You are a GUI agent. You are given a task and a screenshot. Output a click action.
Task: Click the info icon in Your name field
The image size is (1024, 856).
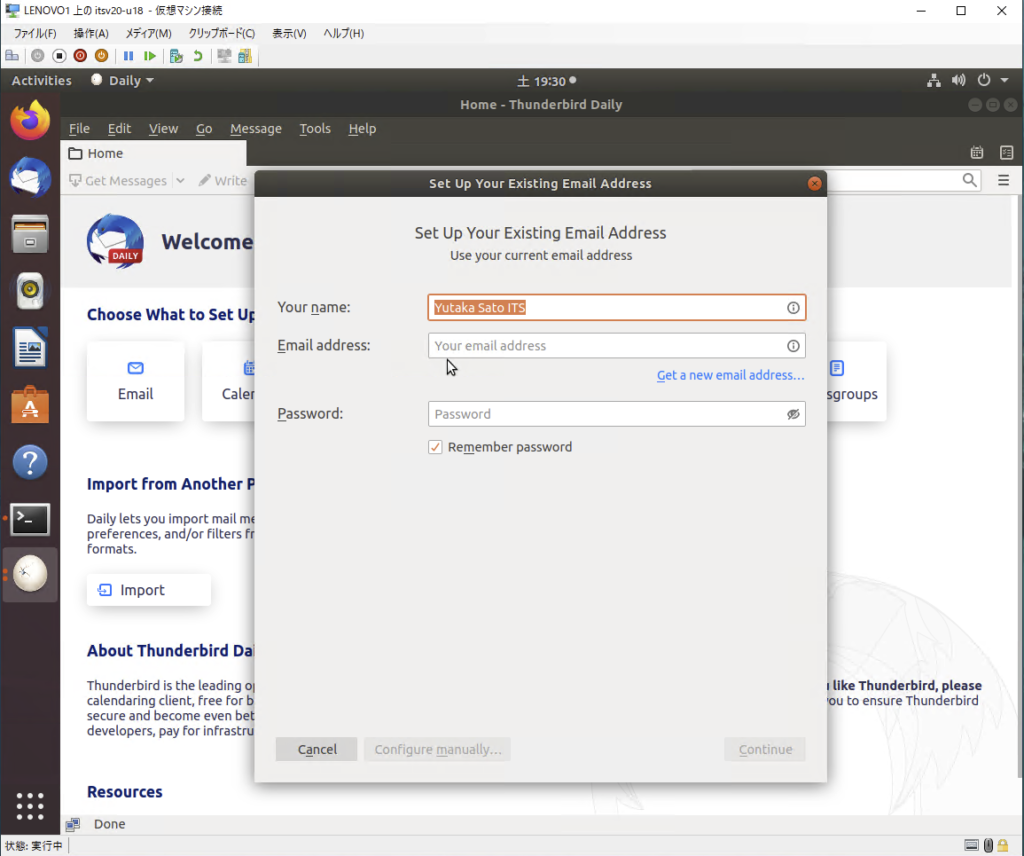(793, 308)
